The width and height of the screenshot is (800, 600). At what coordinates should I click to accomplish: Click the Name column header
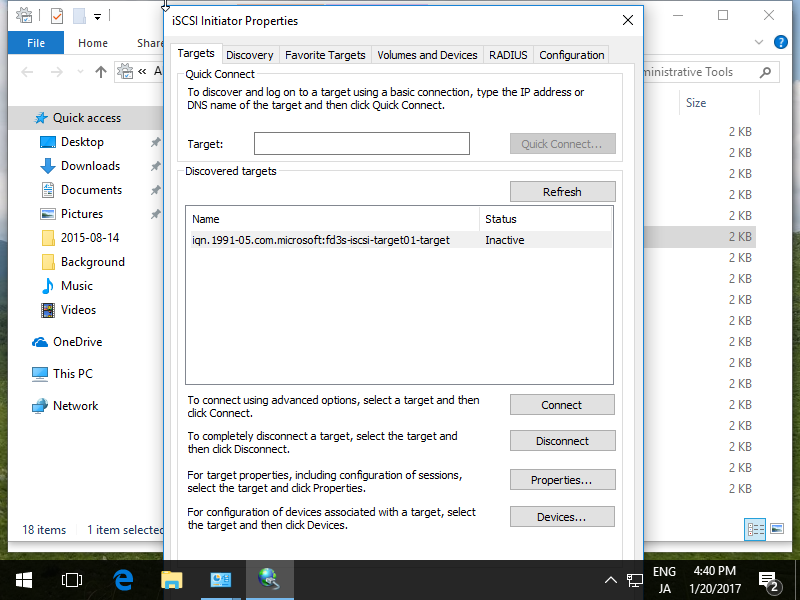333,219
